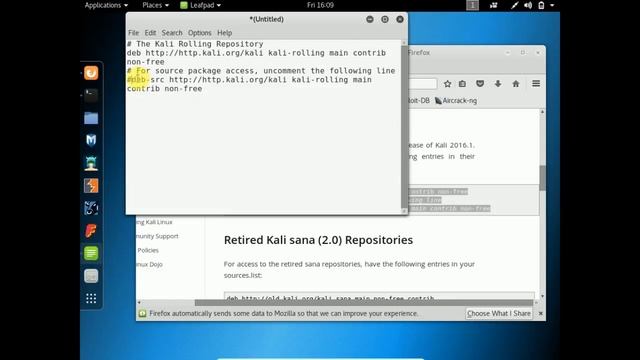
Task: Launch Burp Suite from the dock
Action: point(91,186)
